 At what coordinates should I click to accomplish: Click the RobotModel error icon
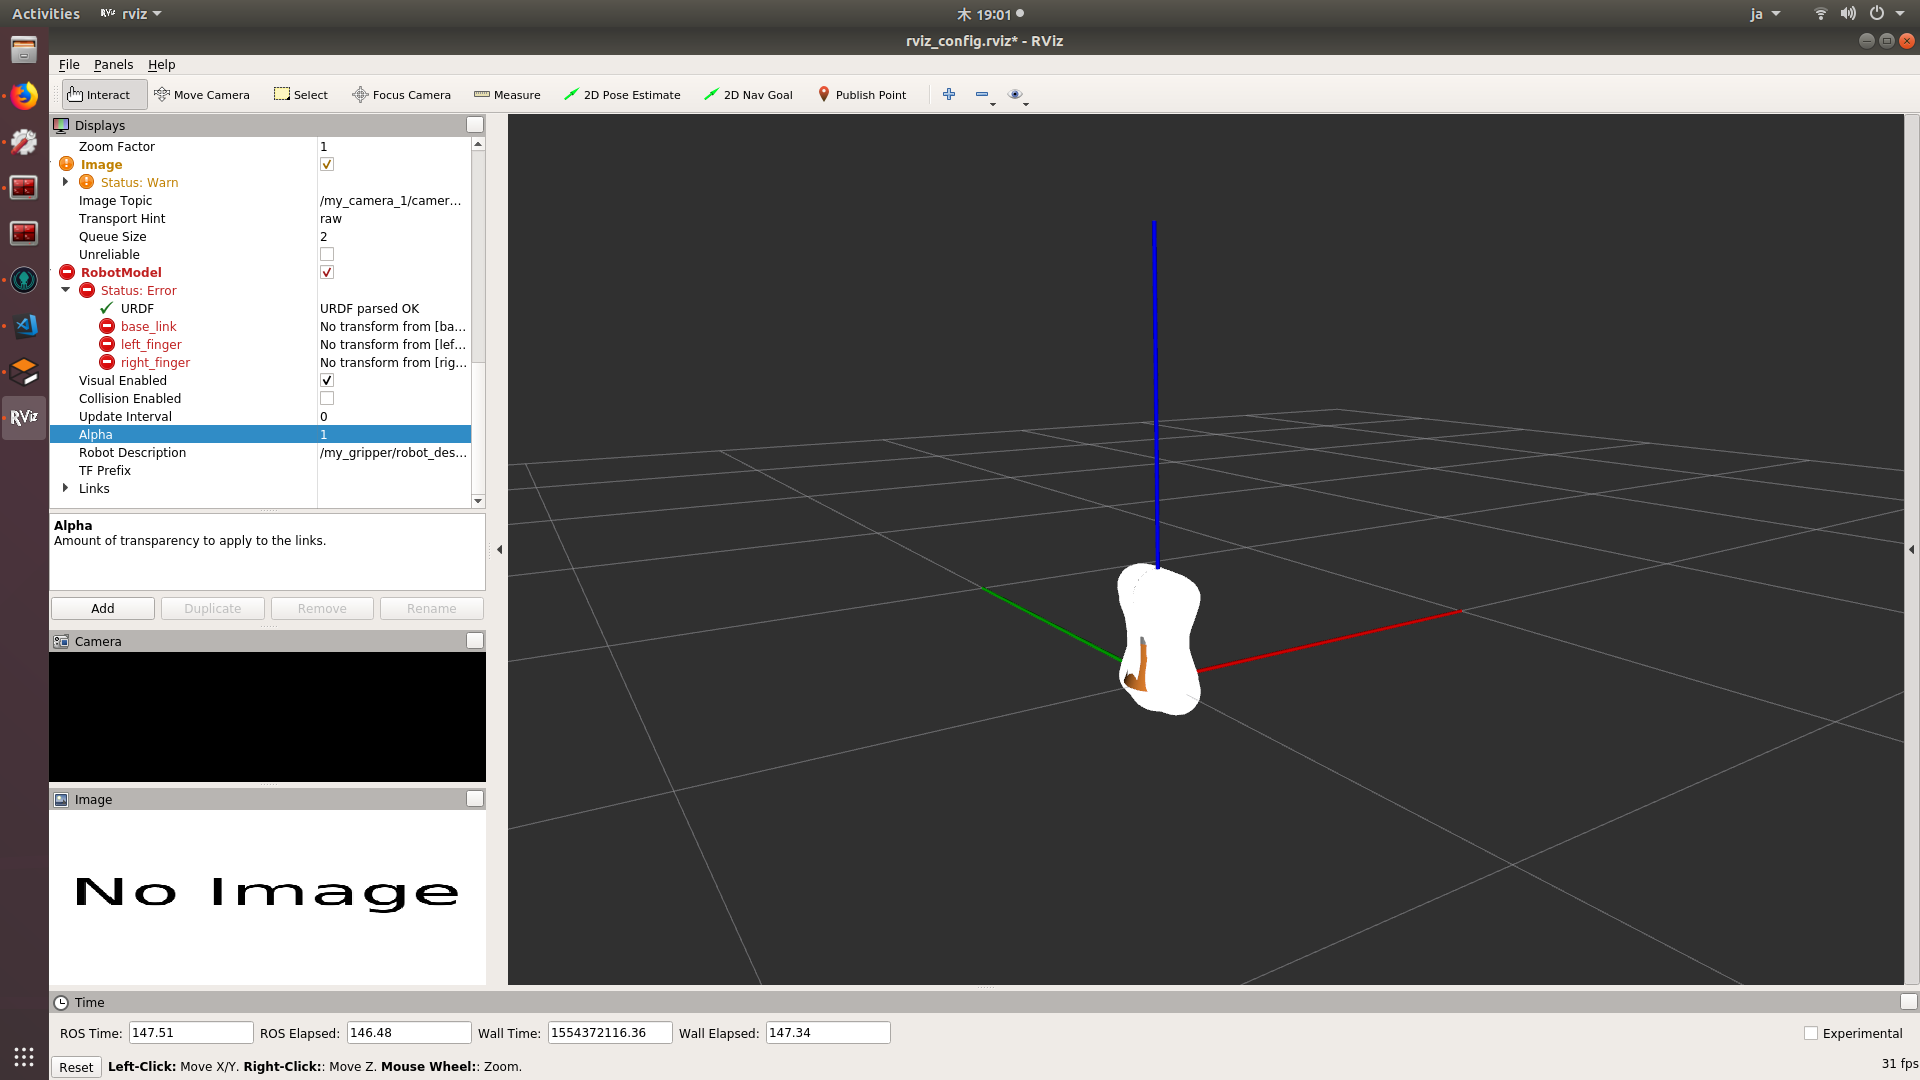pos(67,272)
